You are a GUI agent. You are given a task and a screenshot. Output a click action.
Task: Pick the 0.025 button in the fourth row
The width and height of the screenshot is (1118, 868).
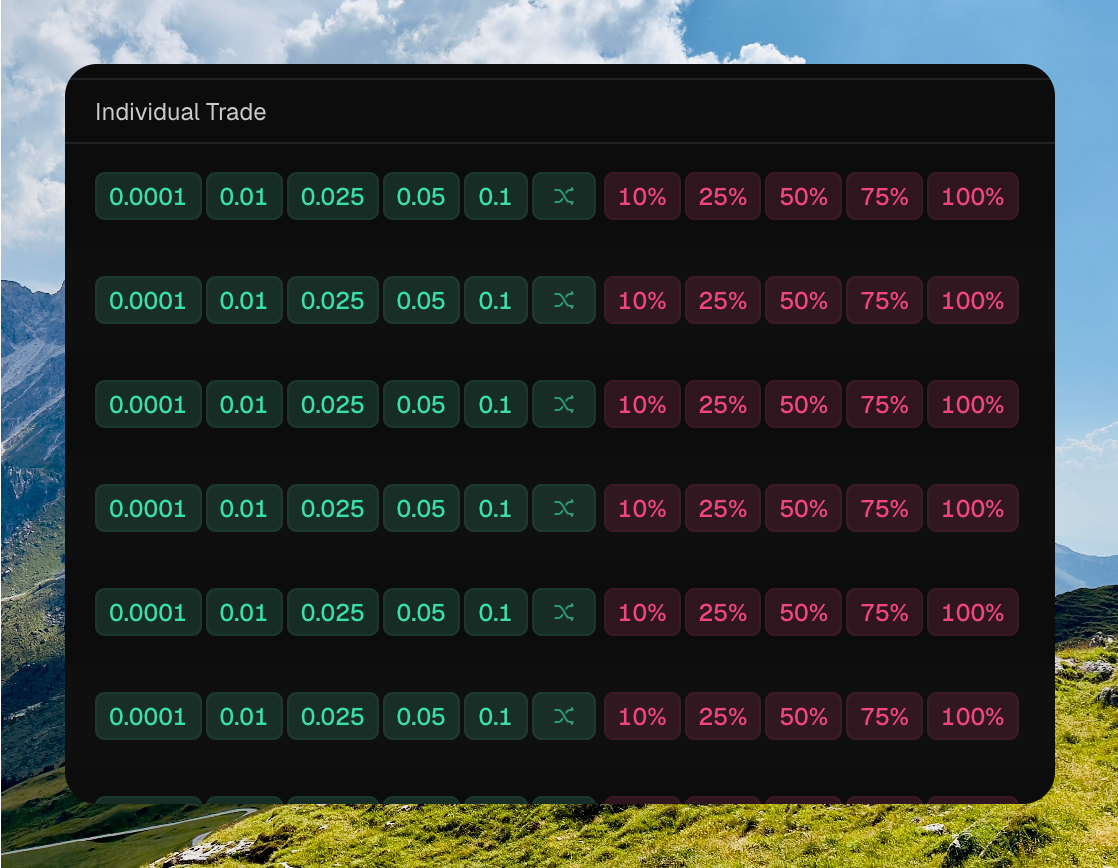(x=332, y=509)
